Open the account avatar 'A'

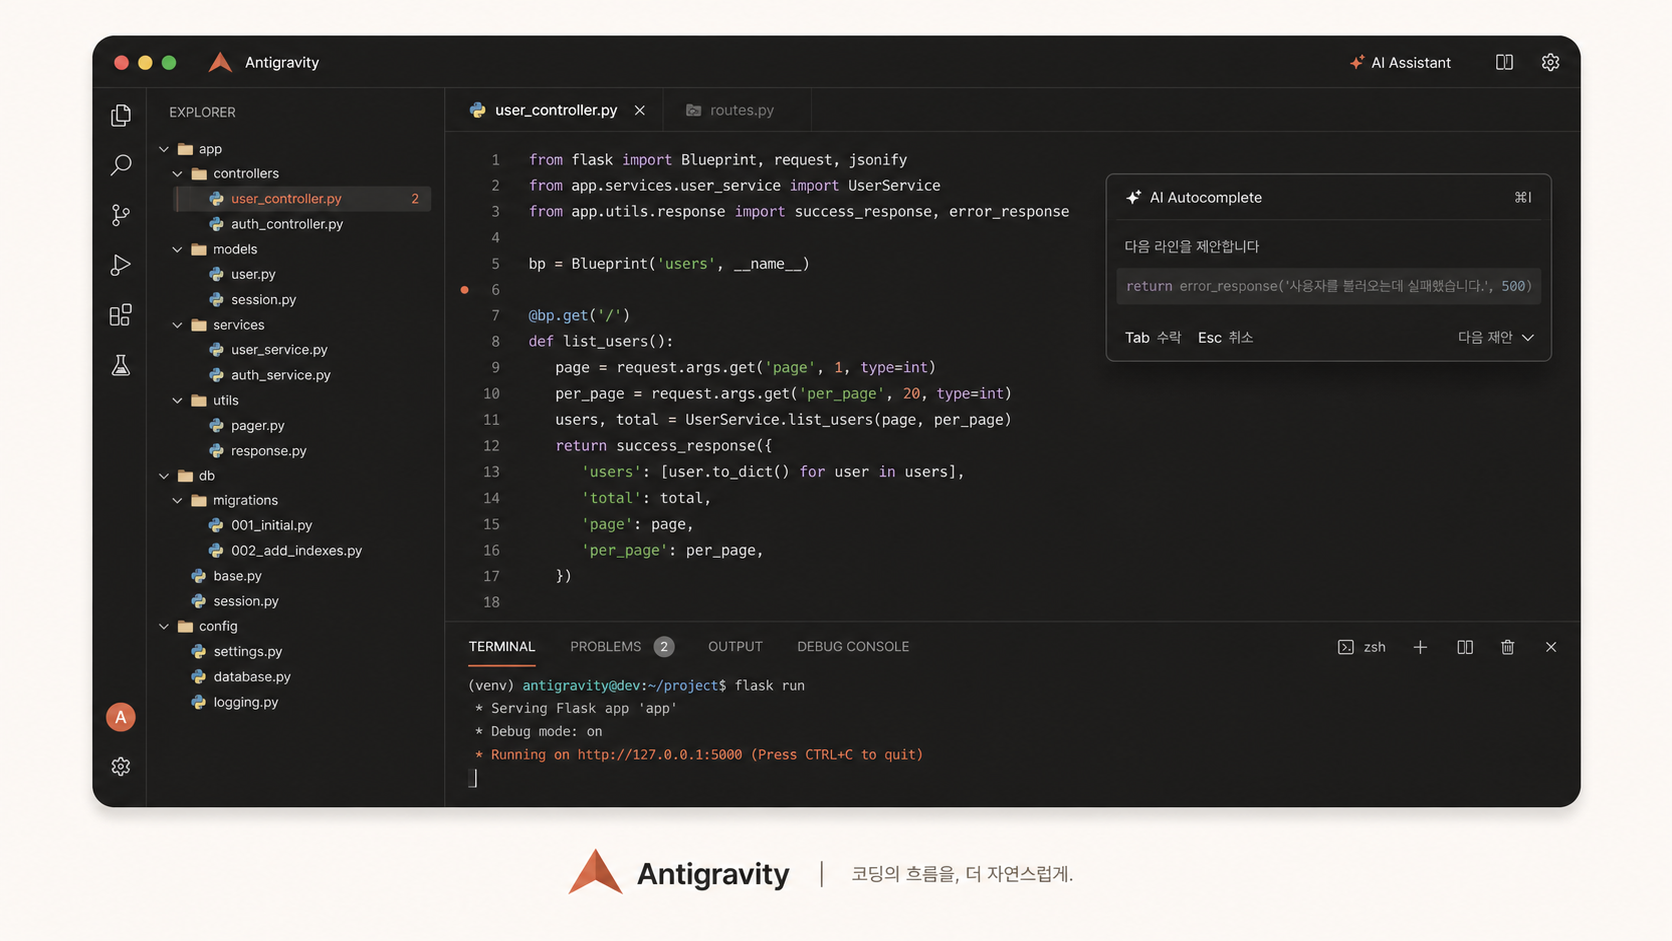(x=121, y=717)
